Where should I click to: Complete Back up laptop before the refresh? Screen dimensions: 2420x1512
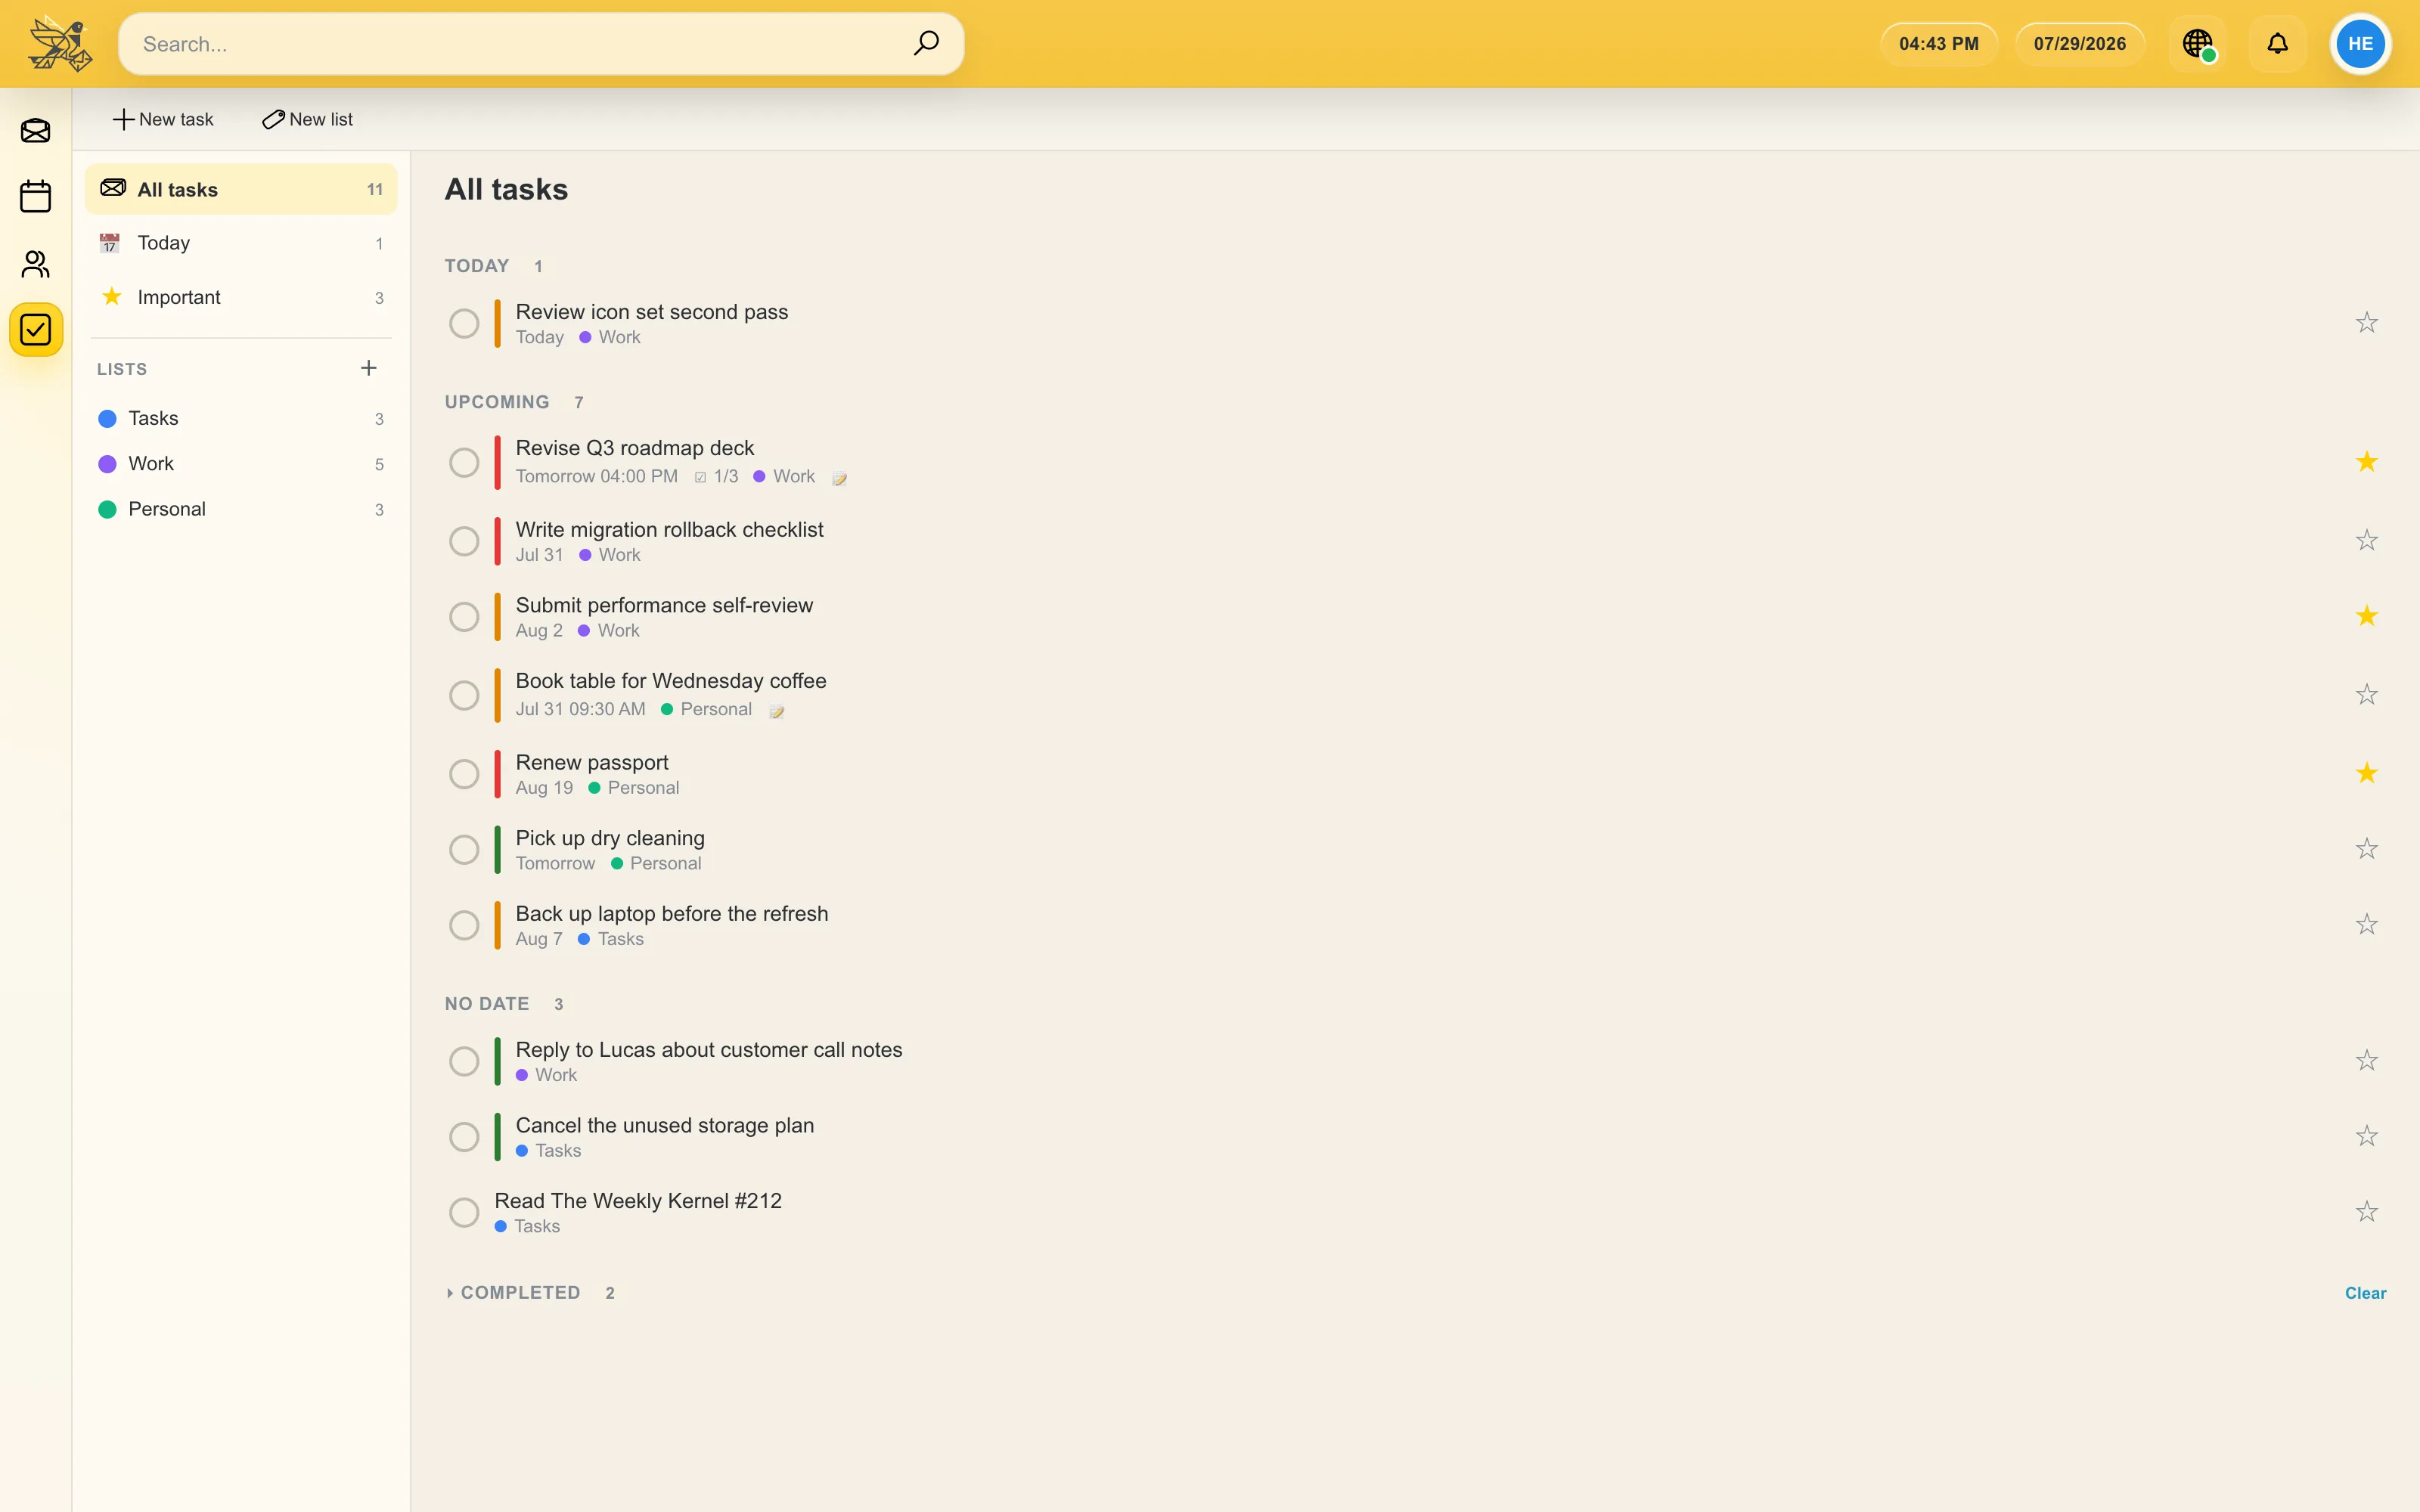pos(464,925)
